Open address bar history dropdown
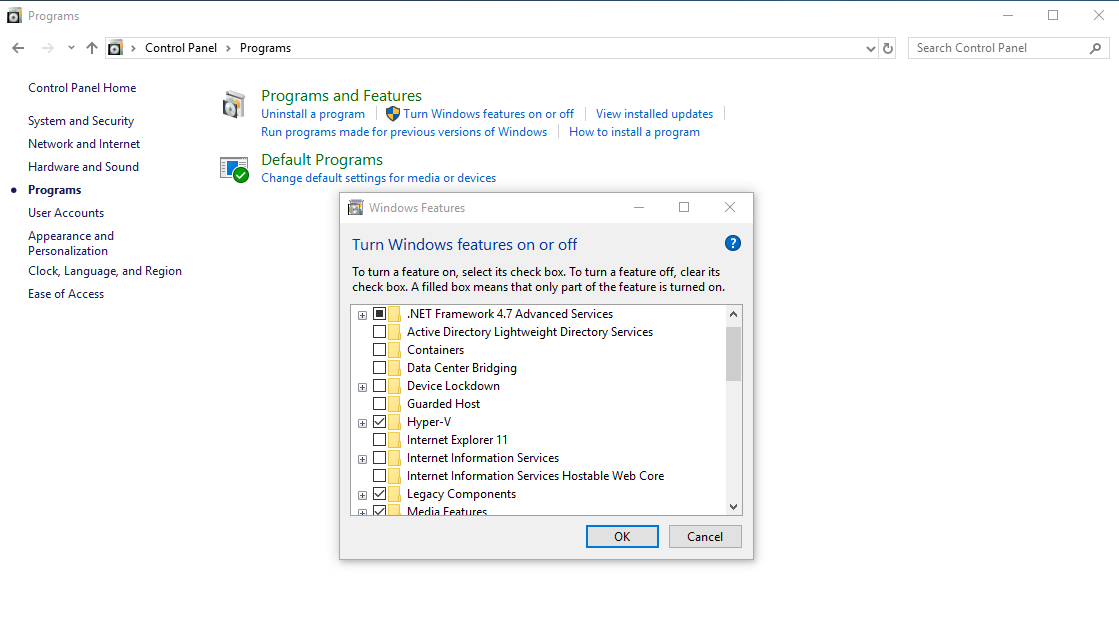 871,49
